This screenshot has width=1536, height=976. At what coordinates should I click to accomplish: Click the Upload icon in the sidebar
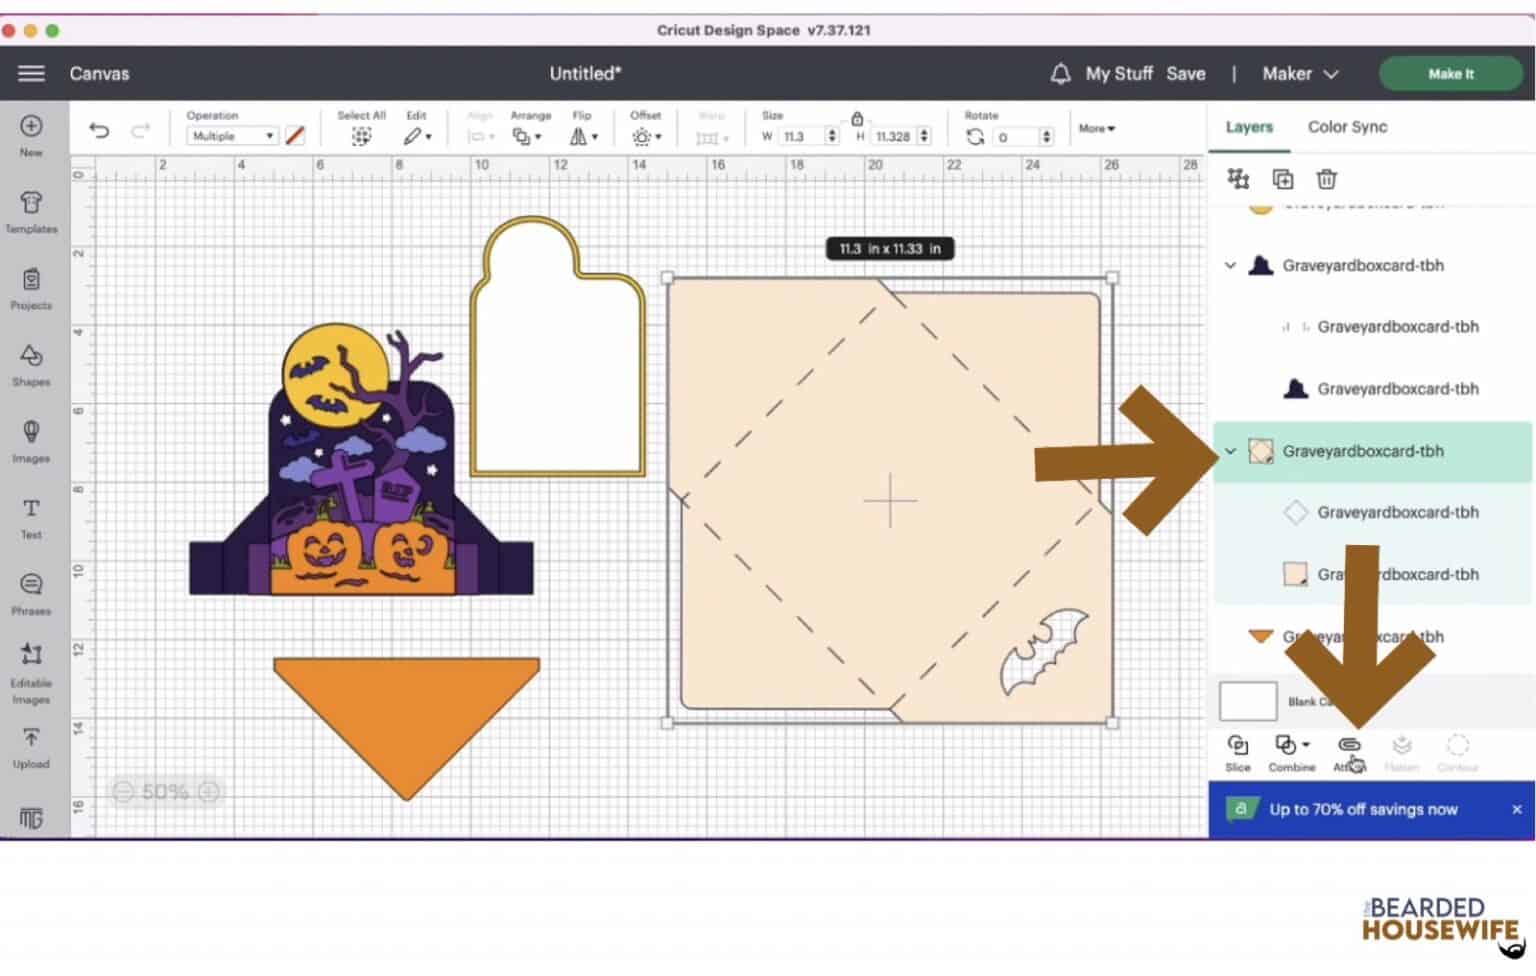pyautogui.click(x=31, y=745)
